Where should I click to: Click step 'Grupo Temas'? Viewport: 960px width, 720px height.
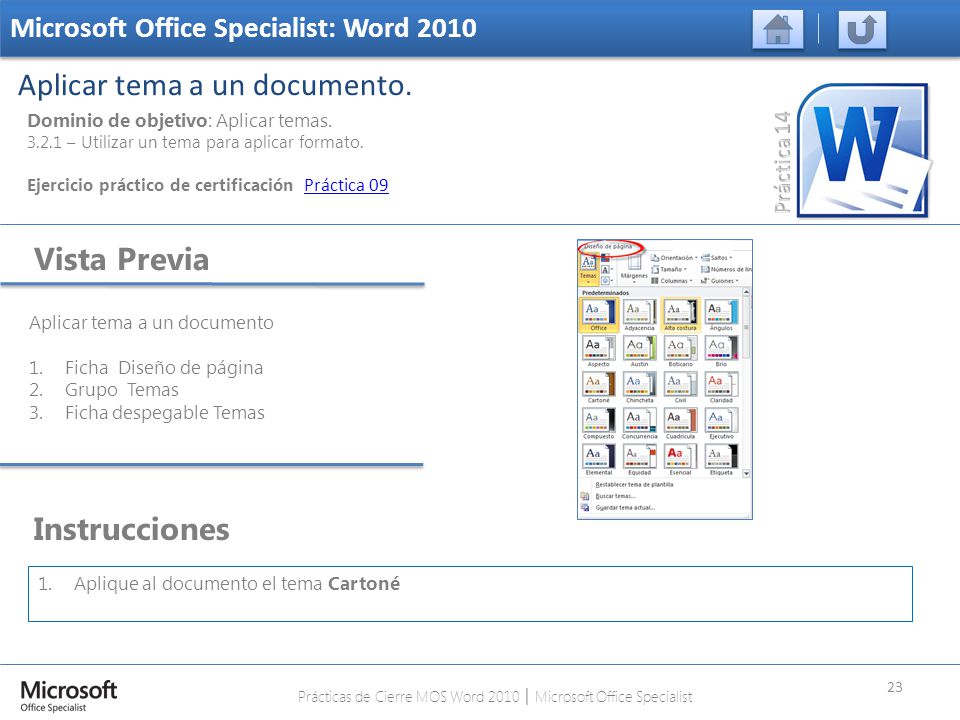tap(122, 390)
